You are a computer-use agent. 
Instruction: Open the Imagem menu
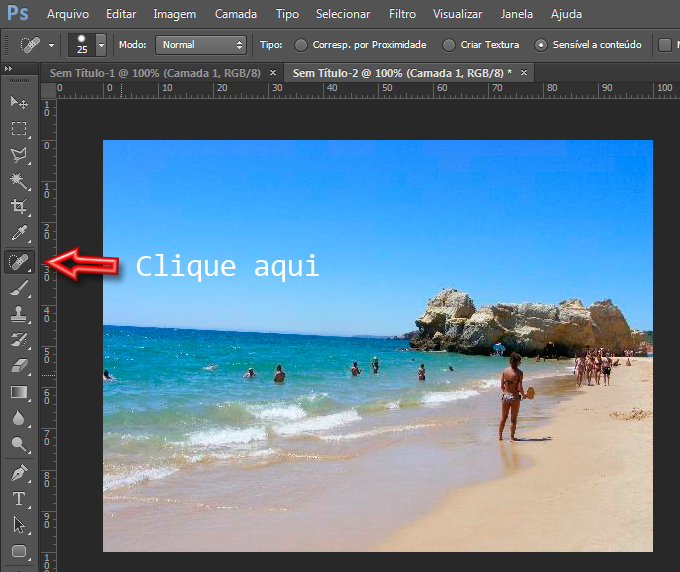(174, 14)
